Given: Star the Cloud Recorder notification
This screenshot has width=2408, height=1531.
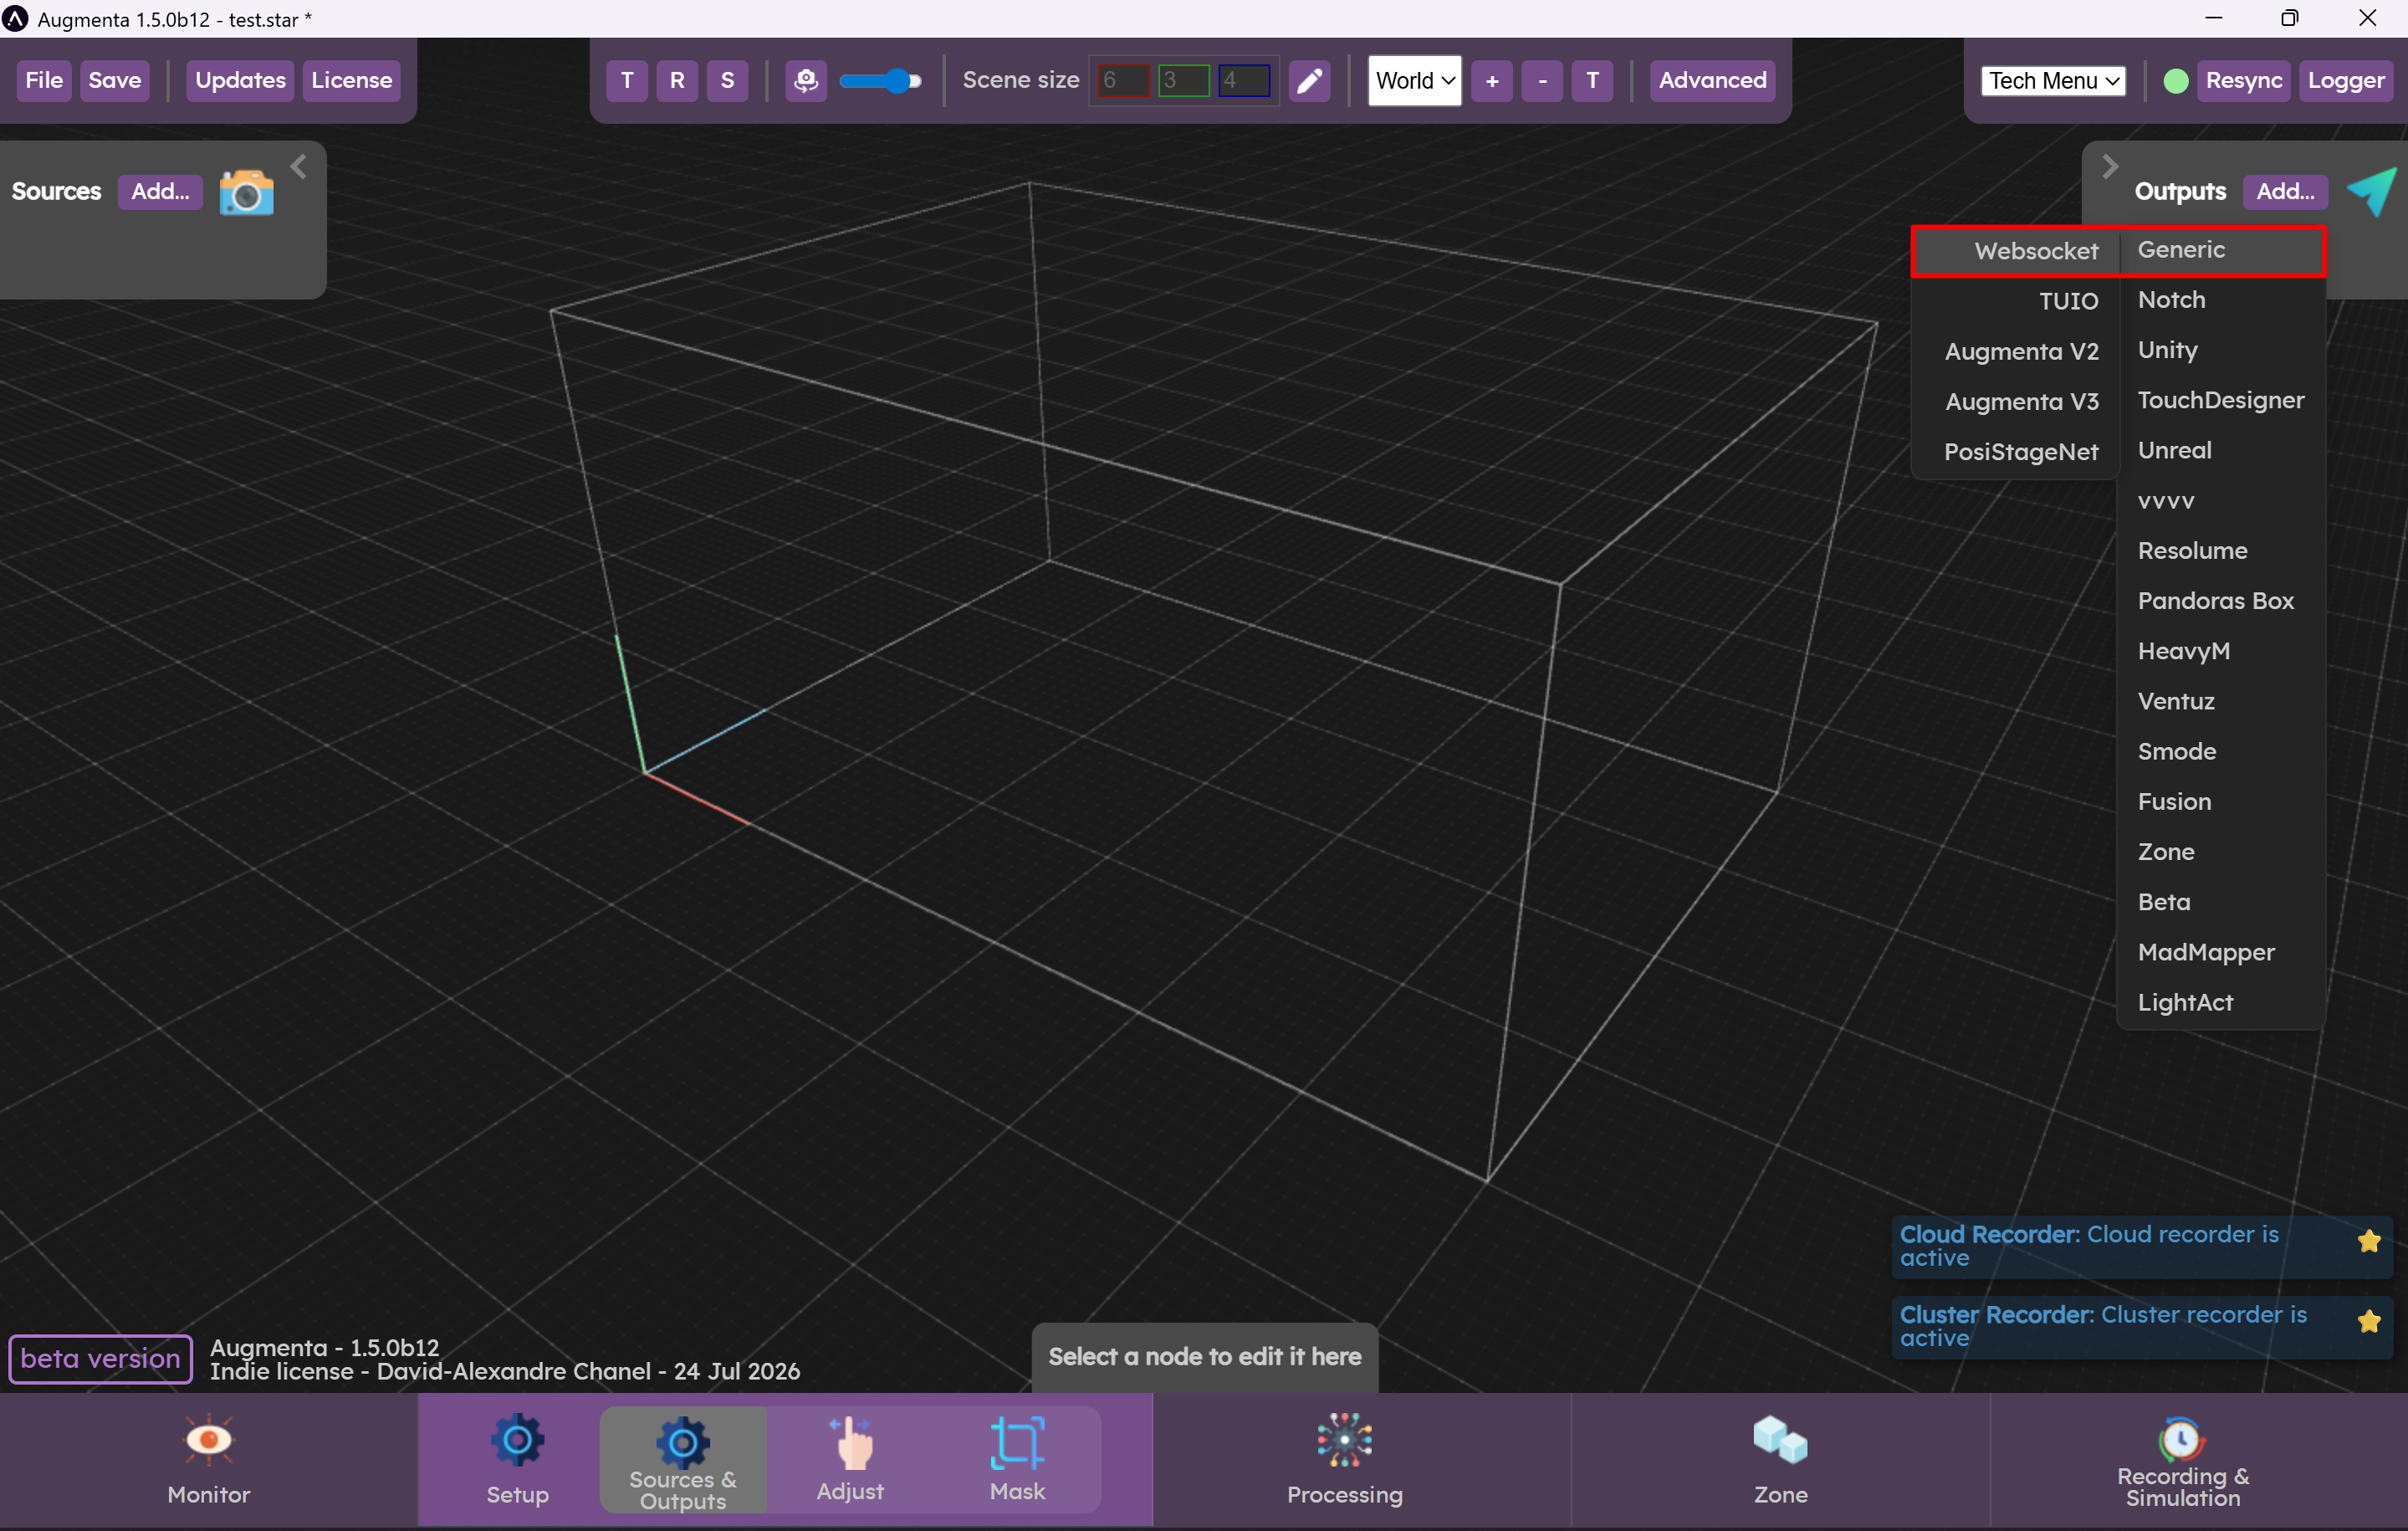Looking at the screenshot, I should click(2368, 1241).
